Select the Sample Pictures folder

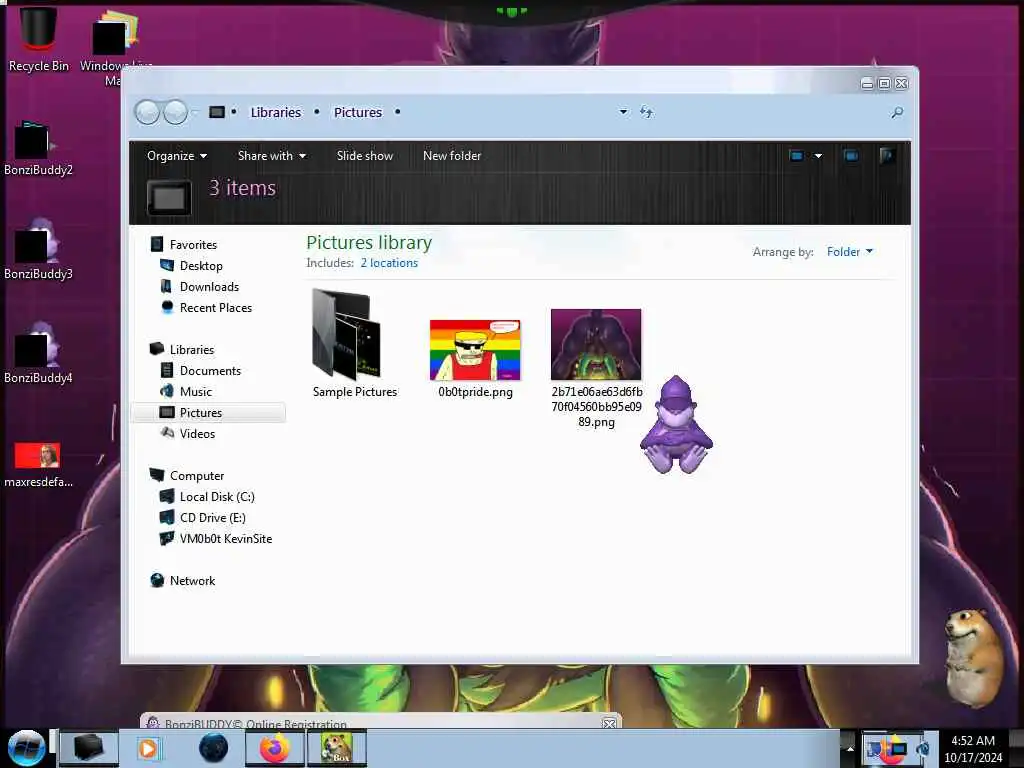tap(355, 344)
